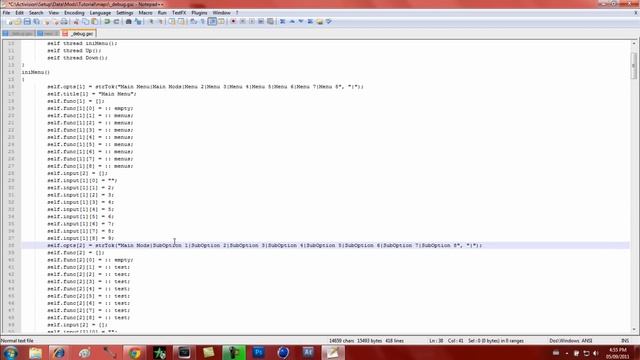Click the vertical scrollbar thumb
This screenshot has width=640, height=360.
click(633, 65)
